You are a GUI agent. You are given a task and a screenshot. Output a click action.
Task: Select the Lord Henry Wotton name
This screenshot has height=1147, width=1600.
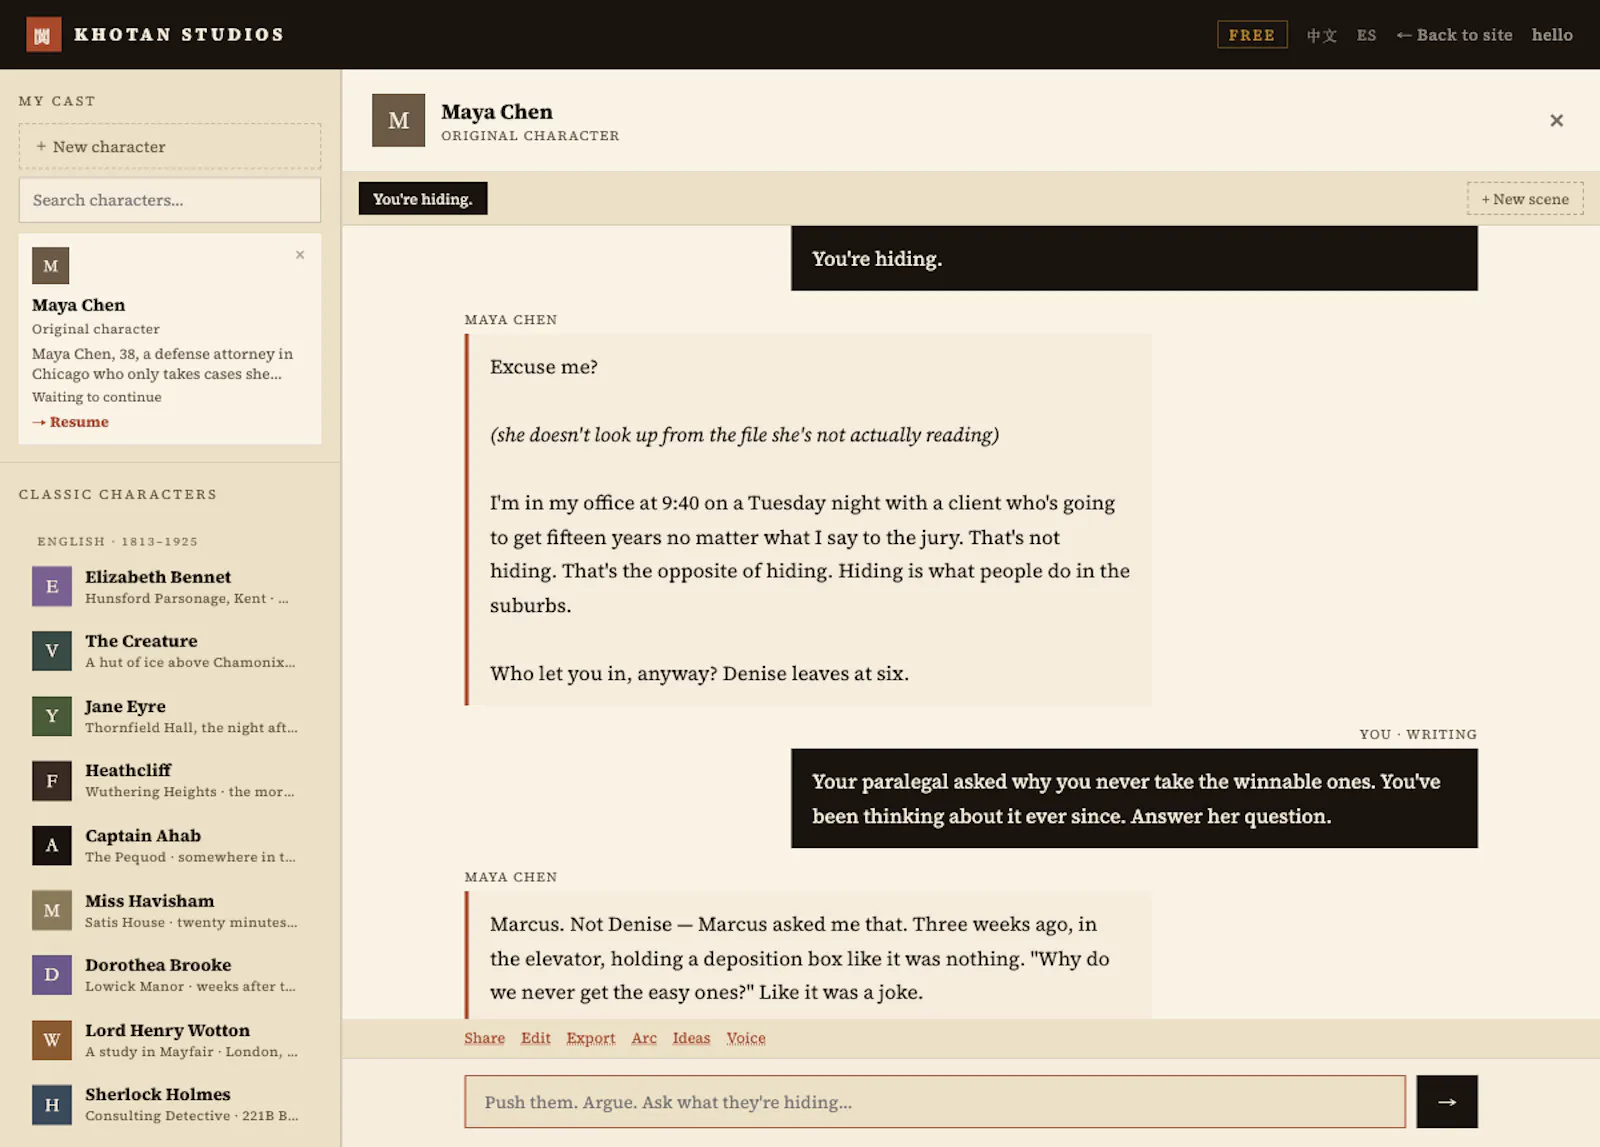click(x=167, y=1030)
